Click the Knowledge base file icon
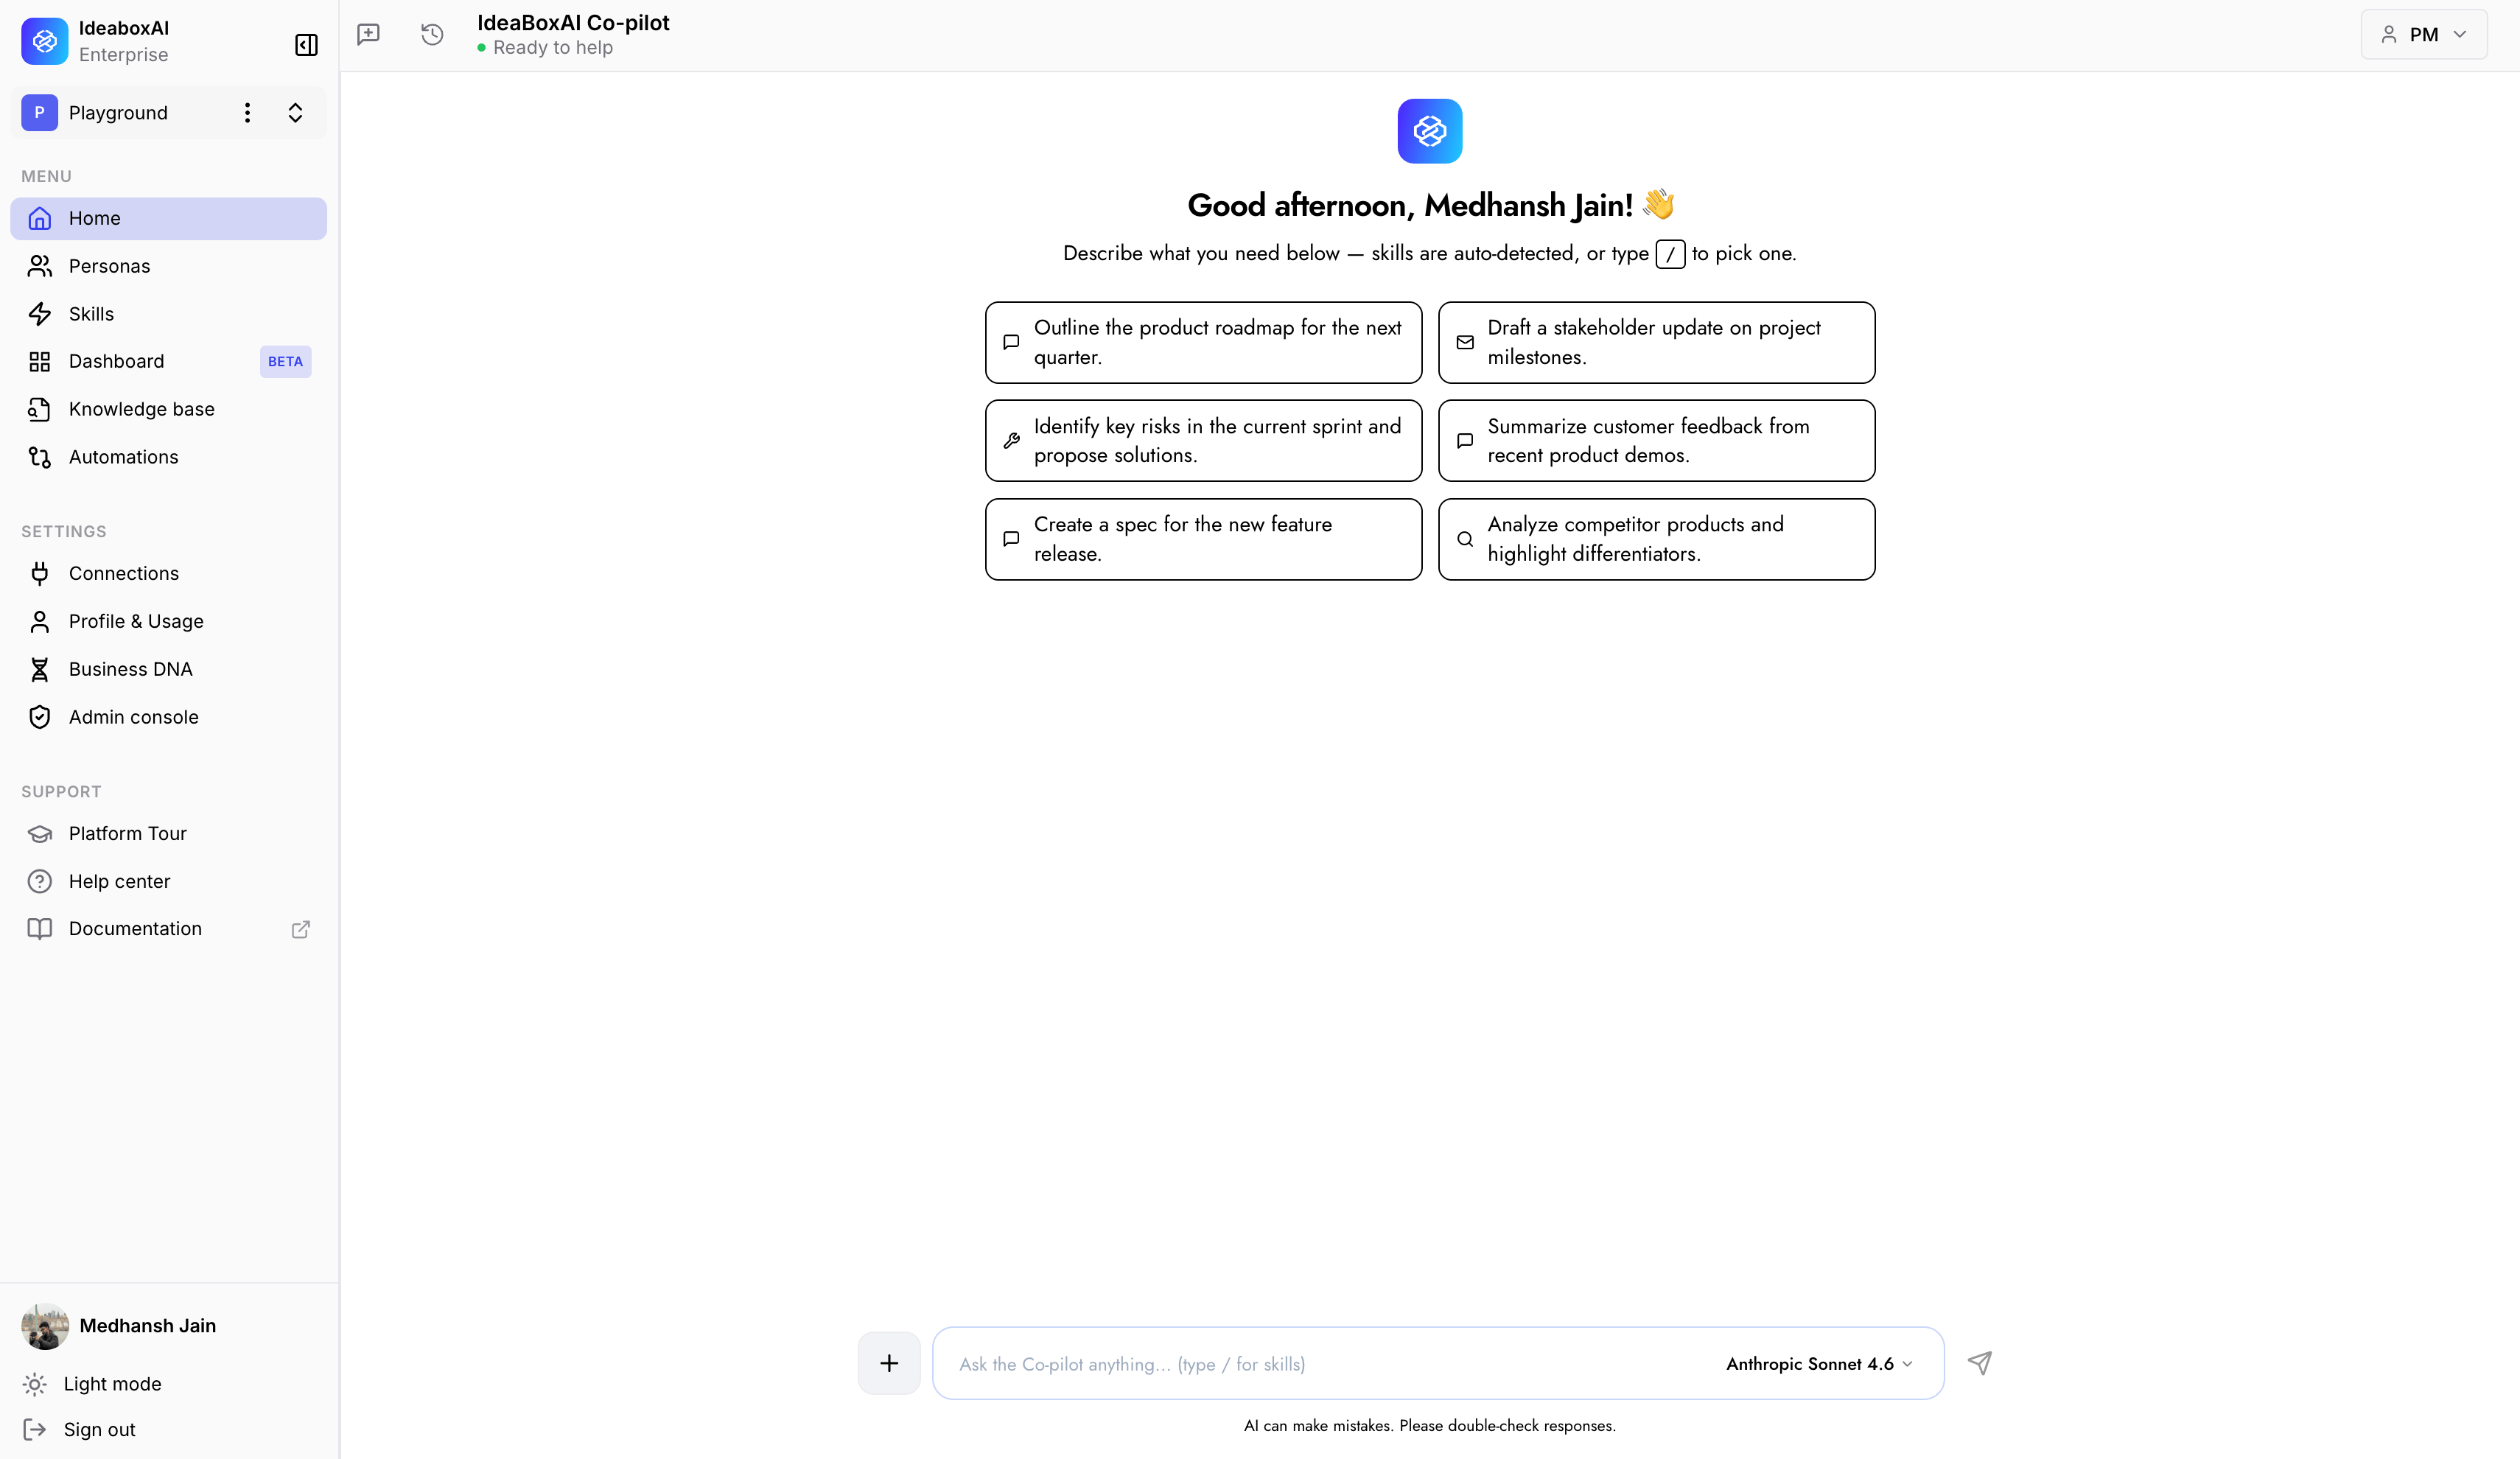 click(x=40, y=409)
